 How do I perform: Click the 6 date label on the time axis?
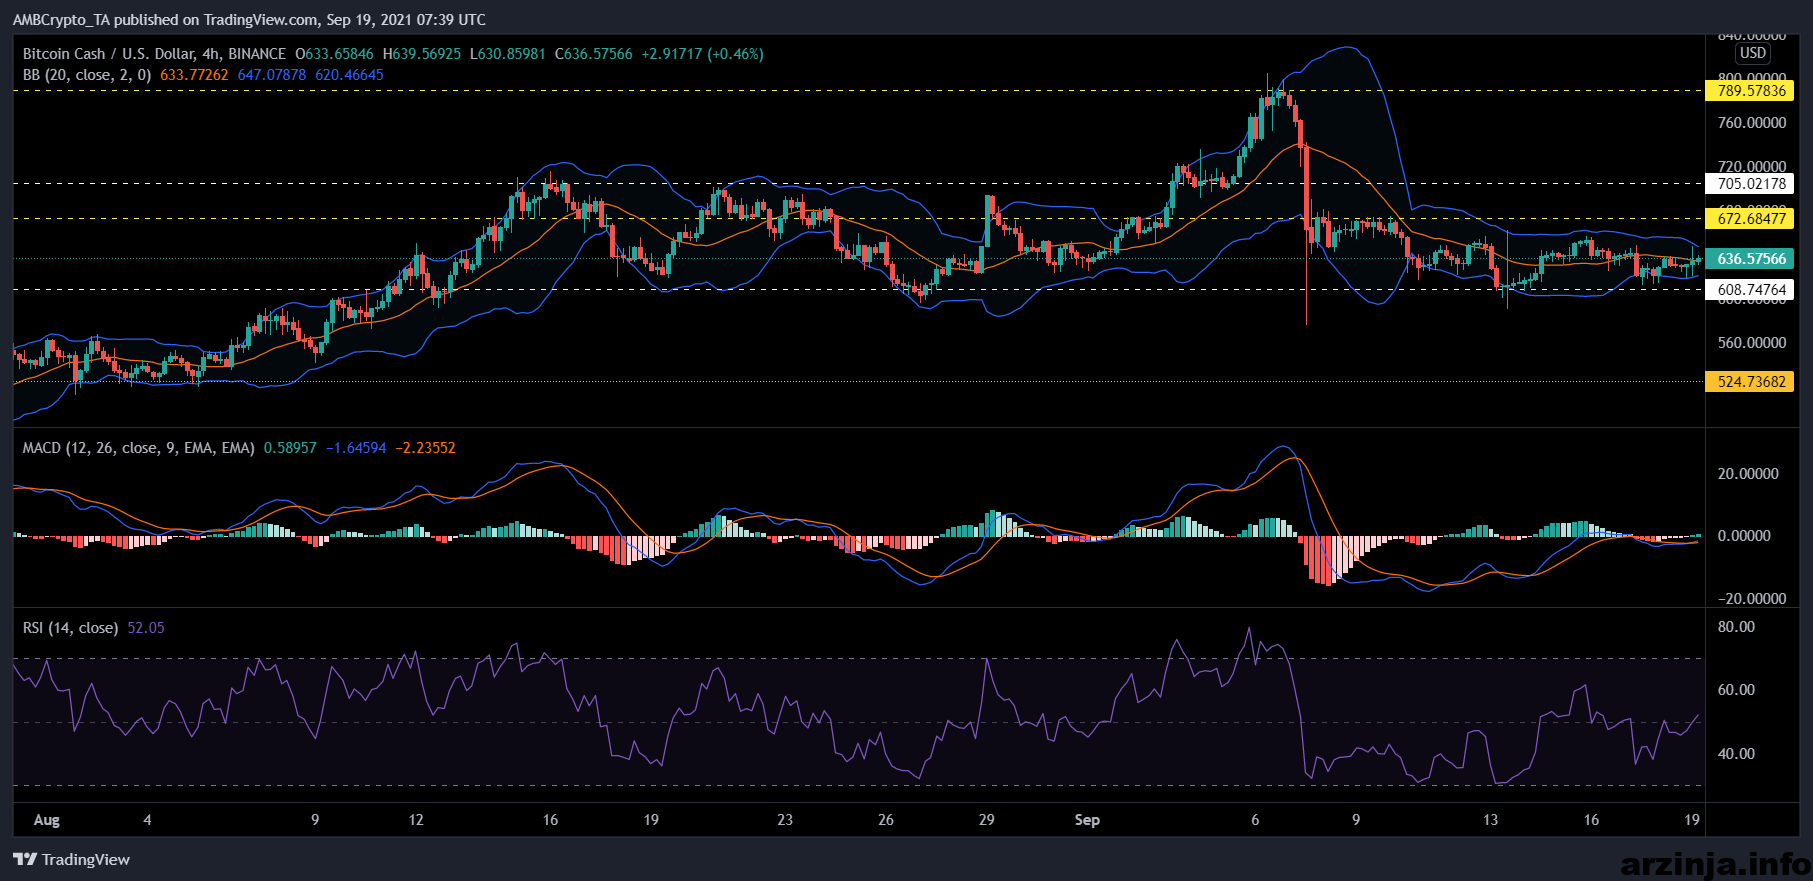coord(1255,820)
